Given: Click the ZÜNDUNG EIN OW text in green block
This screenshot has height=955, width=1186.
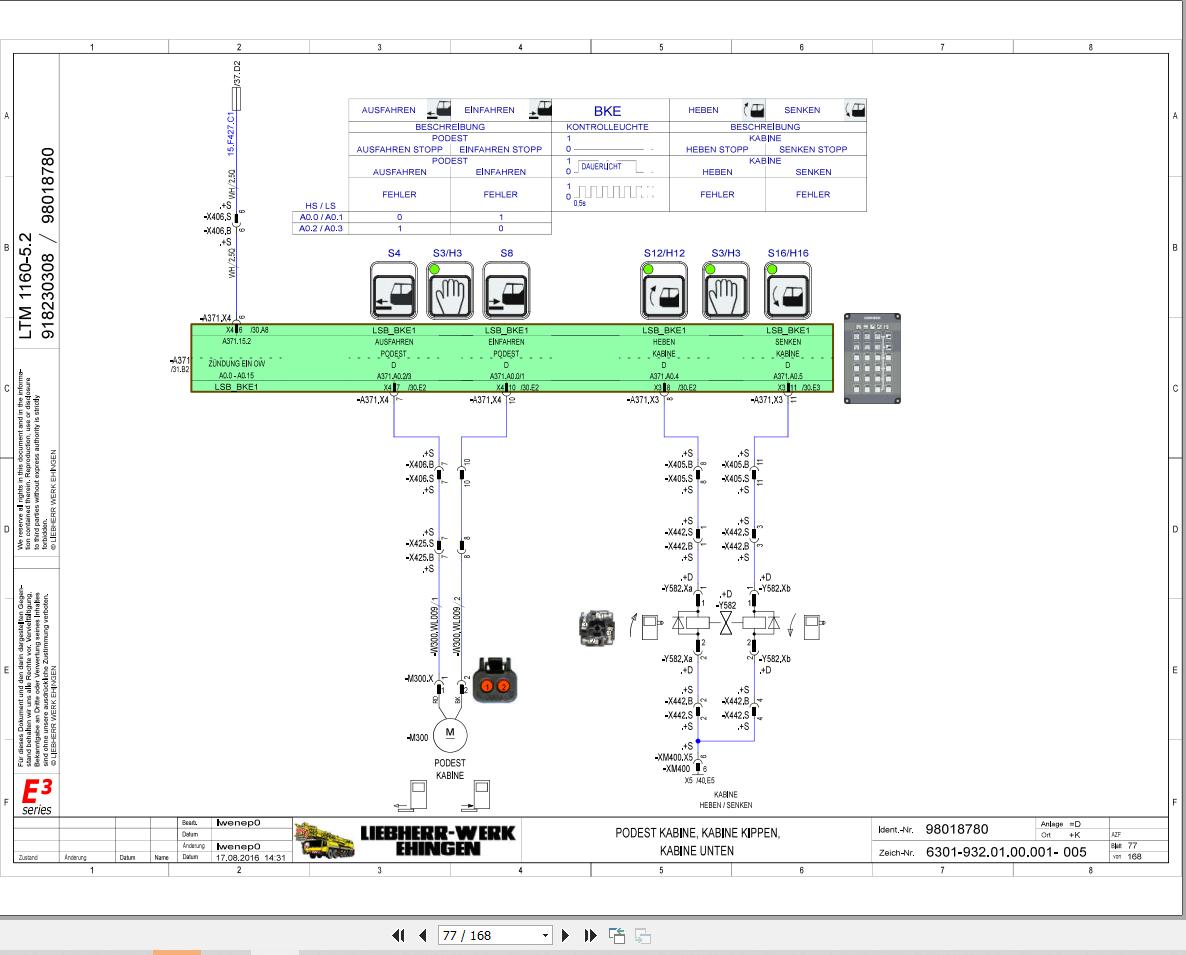Looking at the screenshot, I should [x=237, y=364].
